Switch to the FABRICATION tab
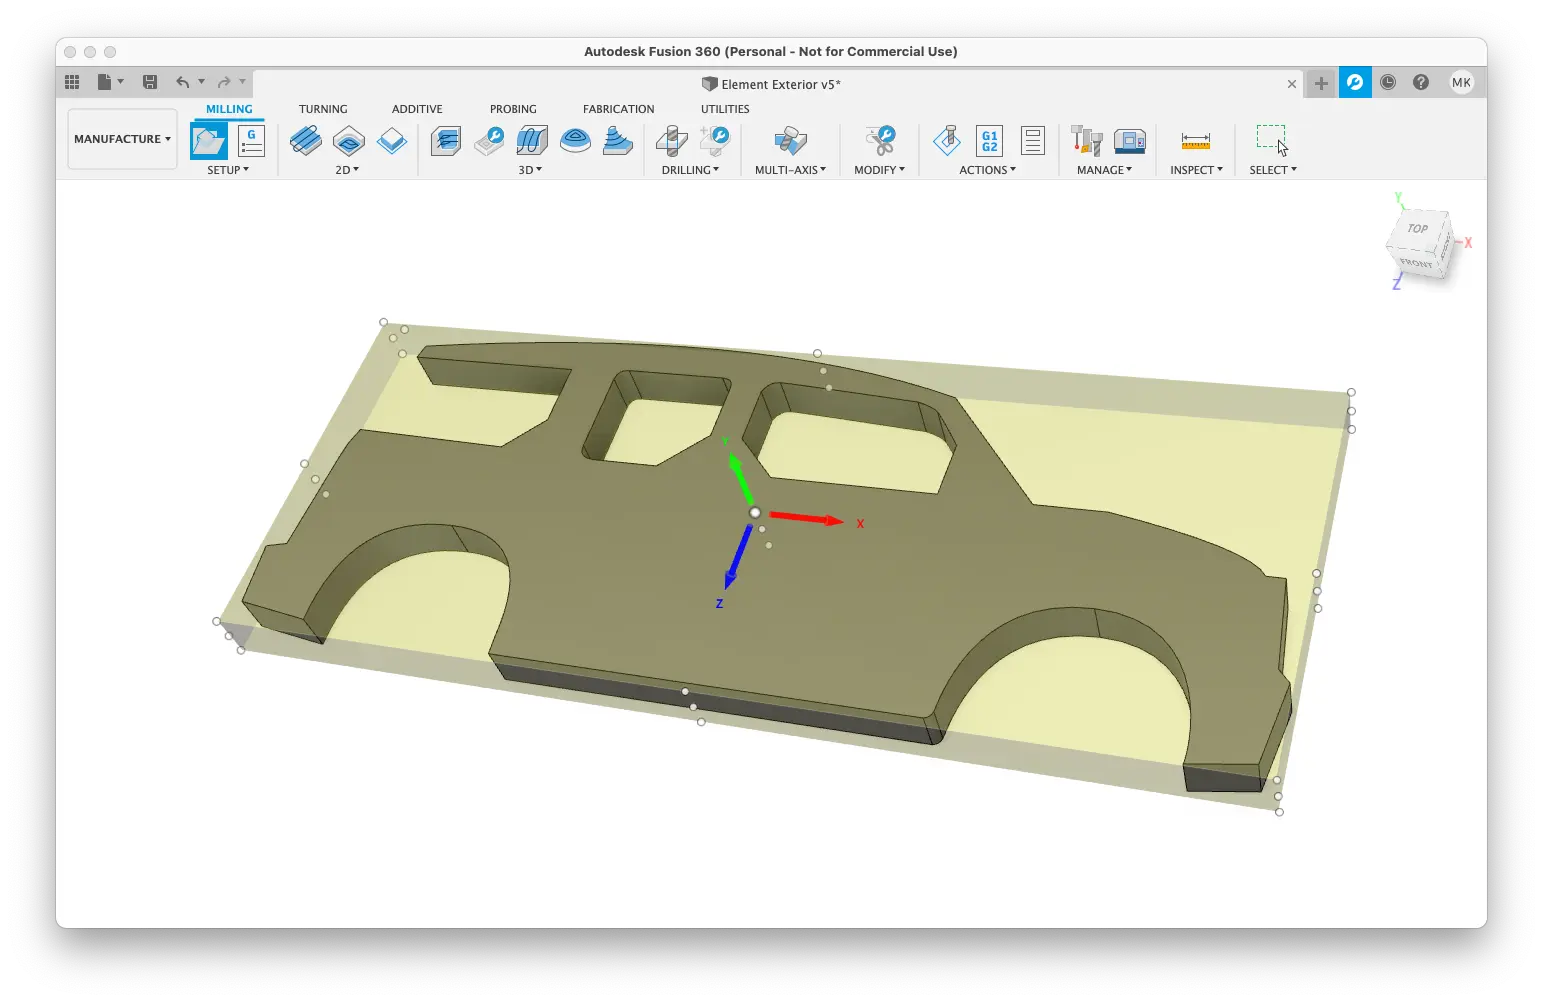 tap(618, 109)
